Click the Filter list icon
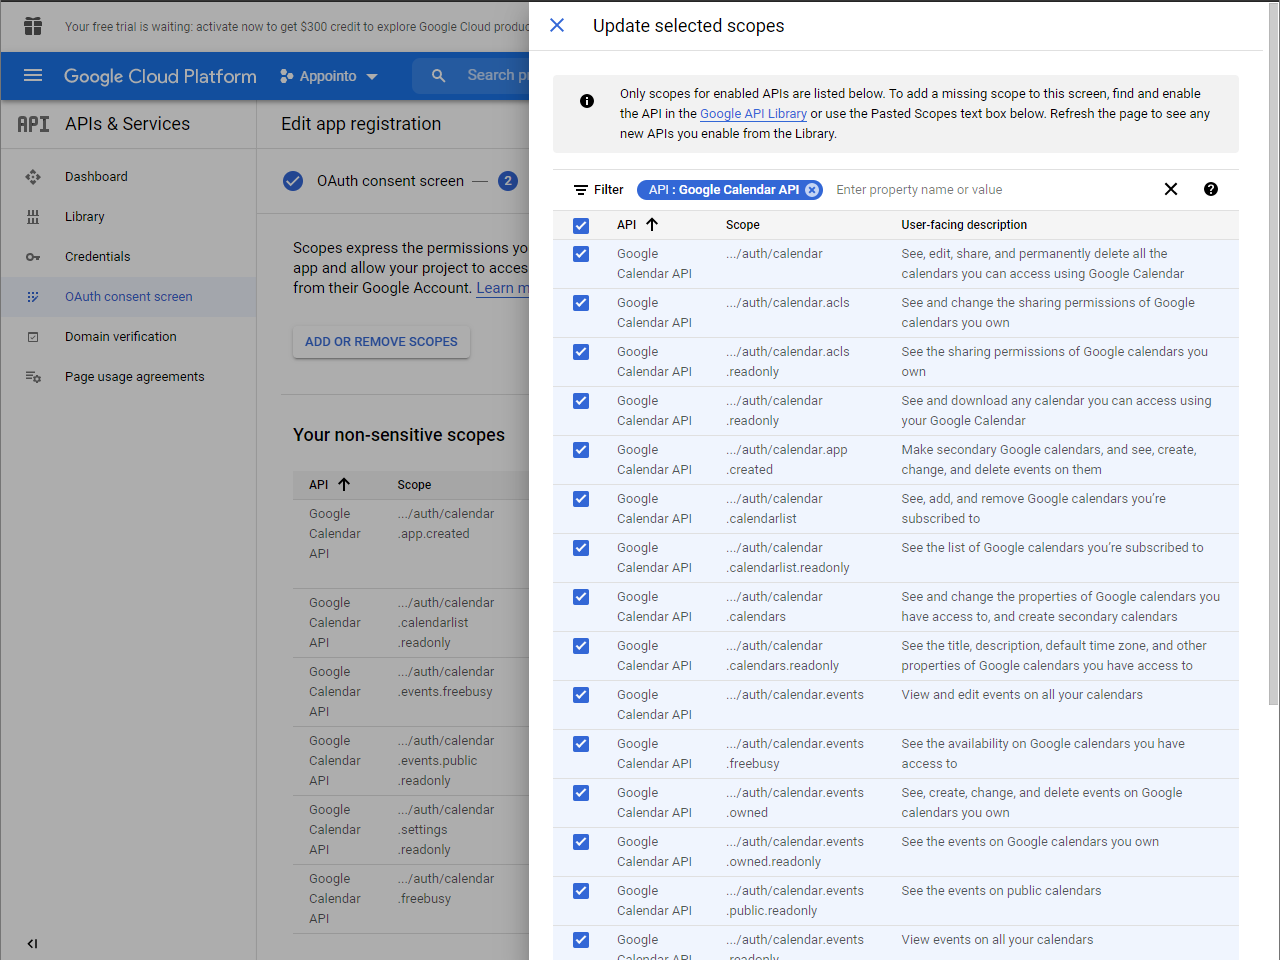The width and height of the screenshot is (1280, 960). coord(580,190)
